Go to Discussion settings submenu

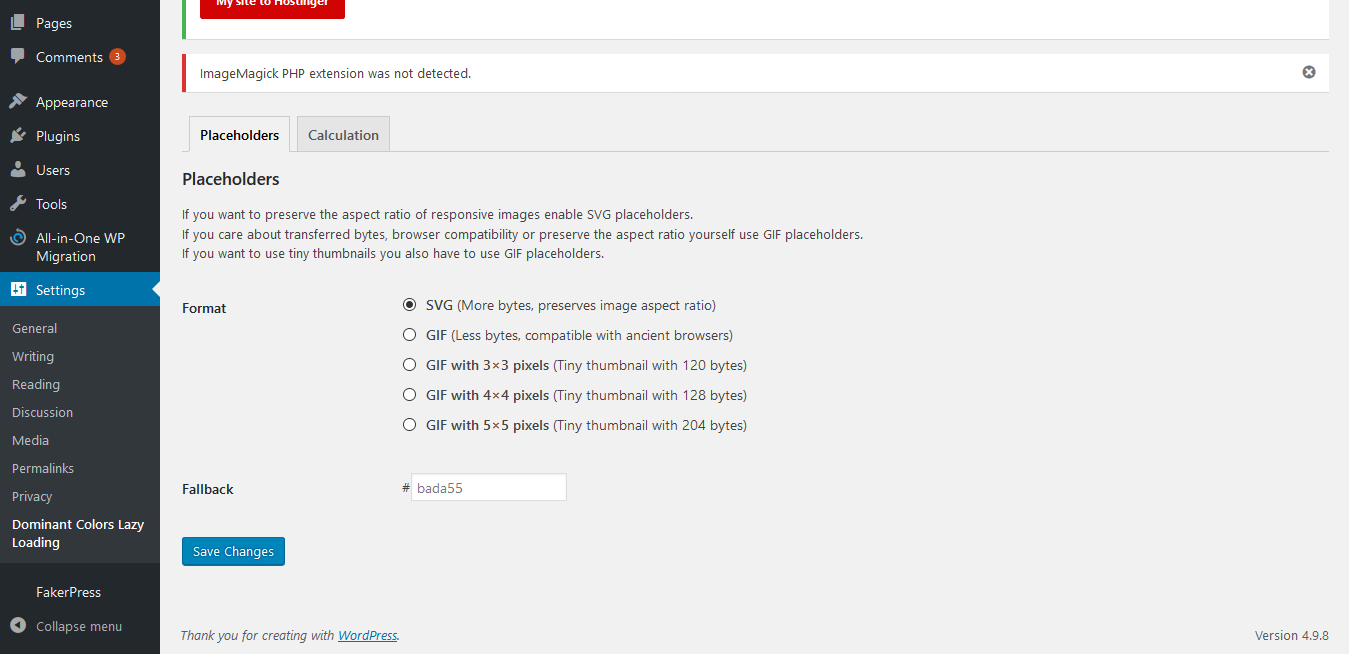(42, 412)
